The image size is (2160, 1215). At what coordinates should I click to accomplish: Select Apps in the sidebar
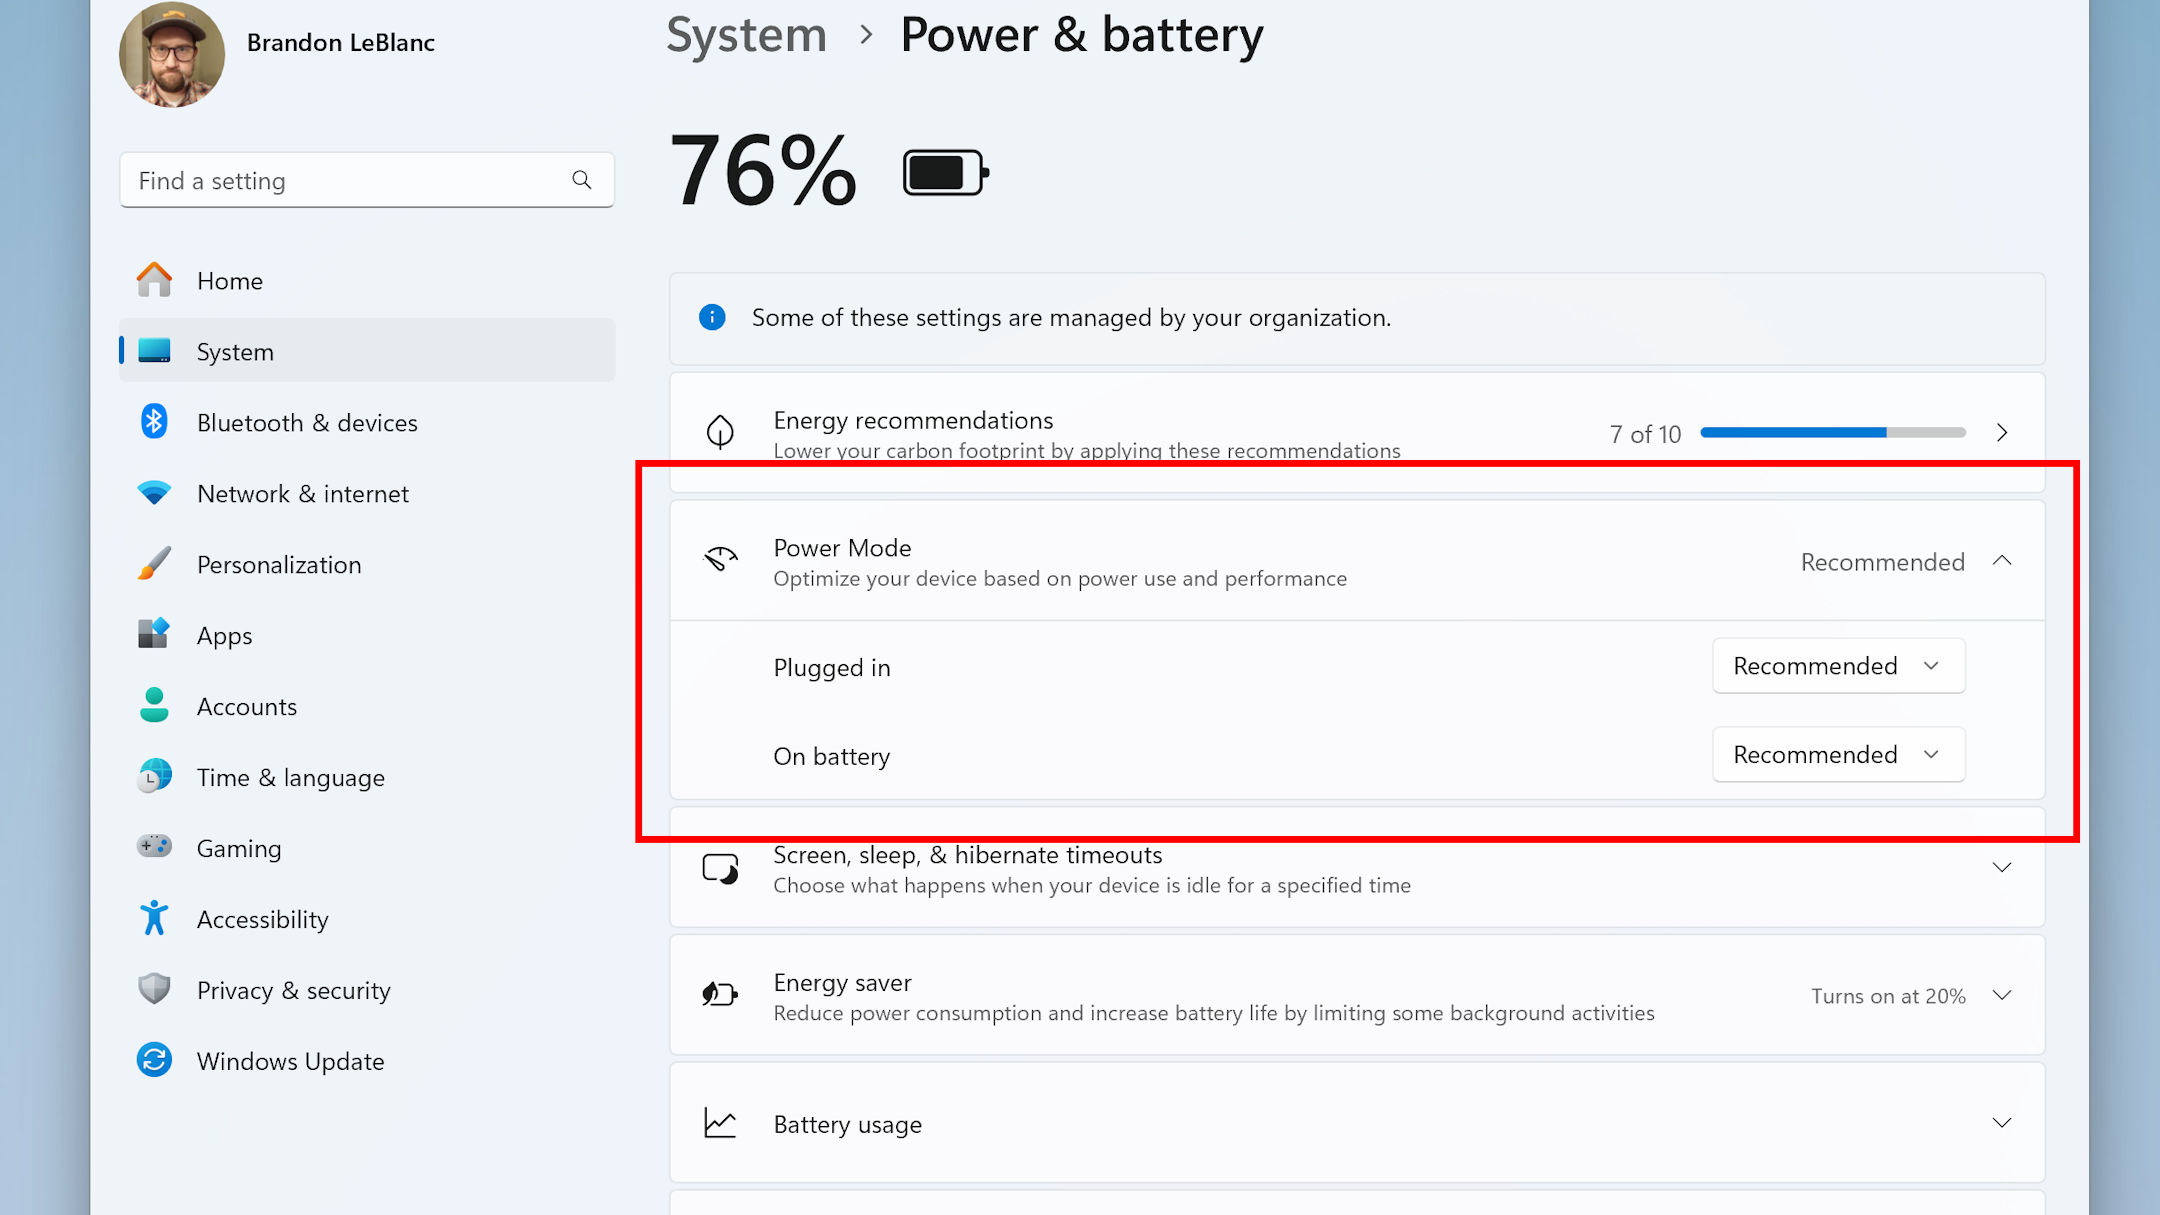(223, 635)
